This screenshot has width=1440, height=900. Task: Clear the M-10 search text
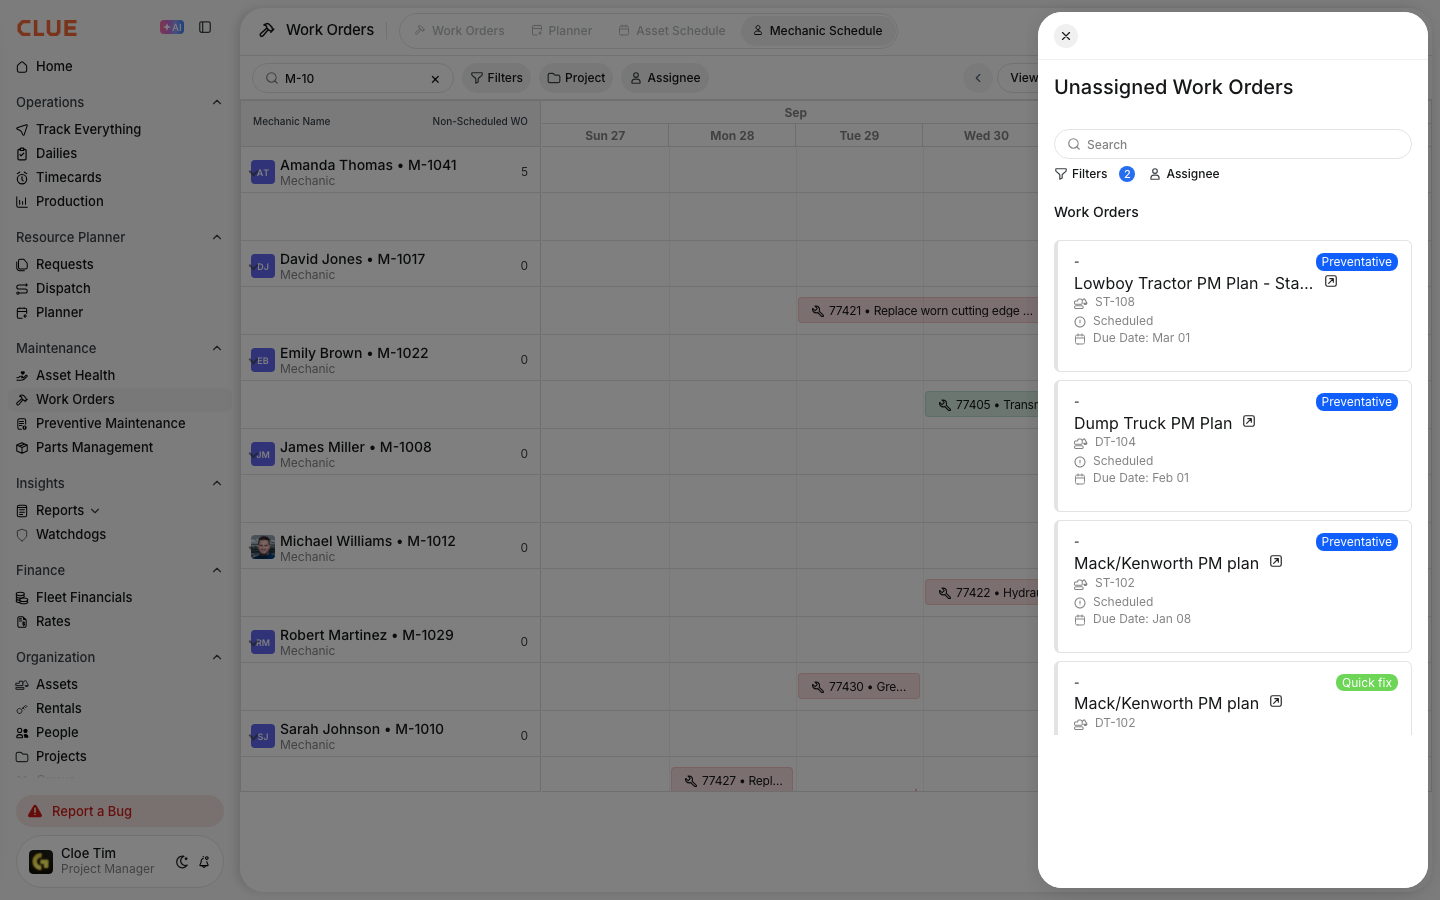click(435, 79)
